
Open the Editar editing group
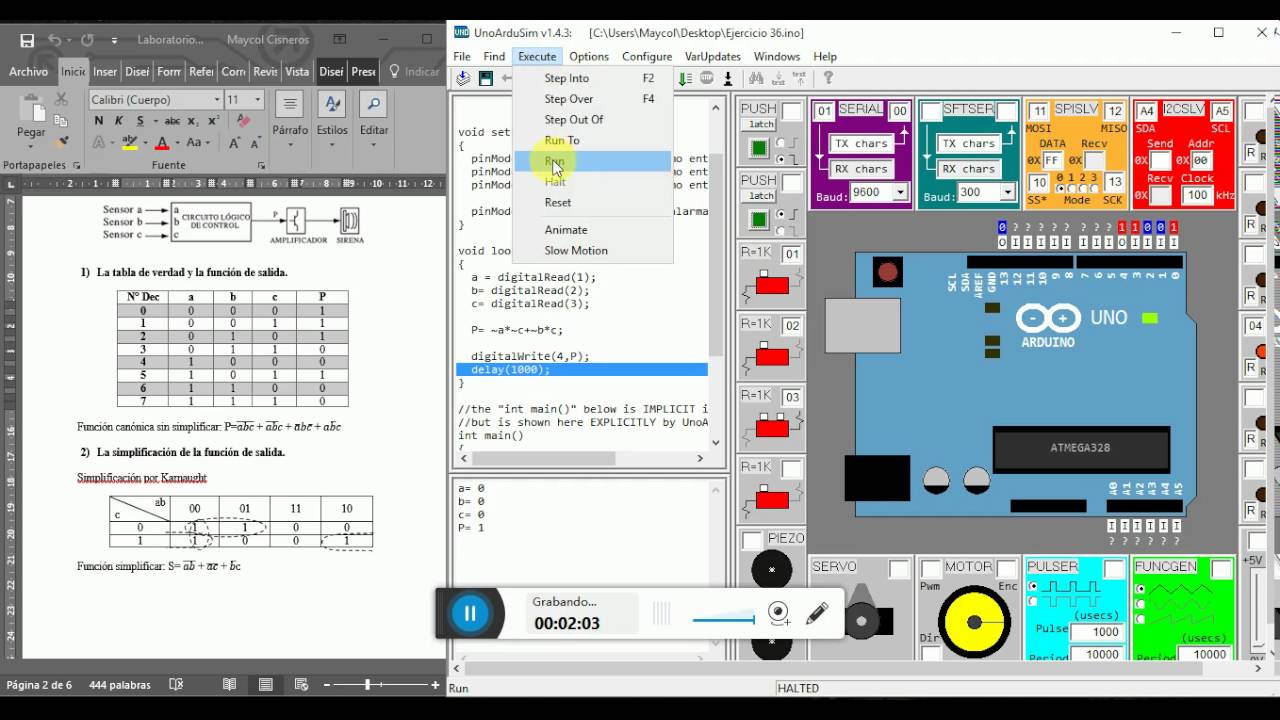[x=374, y=117]
